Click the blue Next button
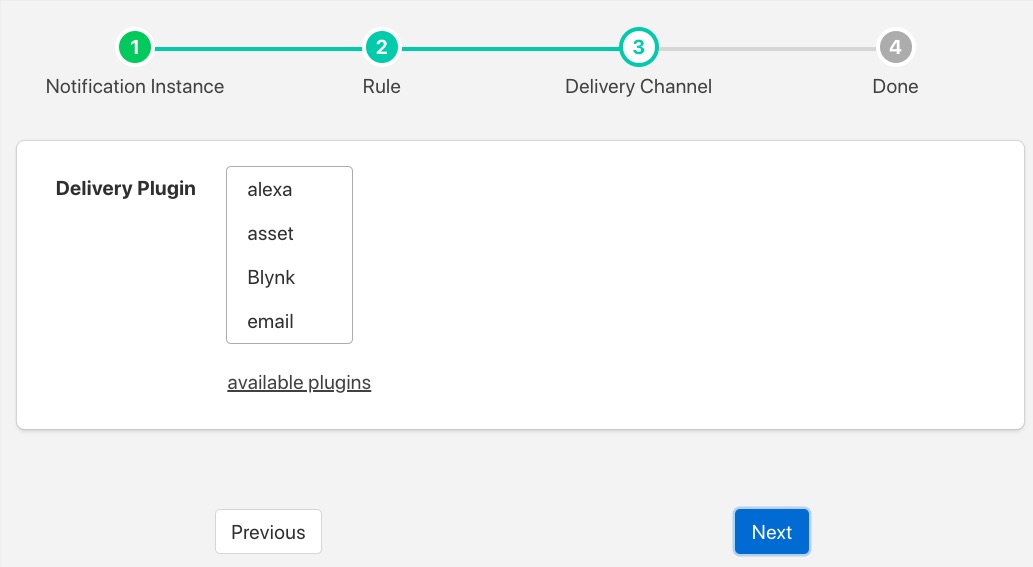Image resolution: width=1033 pixels, height=567 pixels. click(771, 532)
